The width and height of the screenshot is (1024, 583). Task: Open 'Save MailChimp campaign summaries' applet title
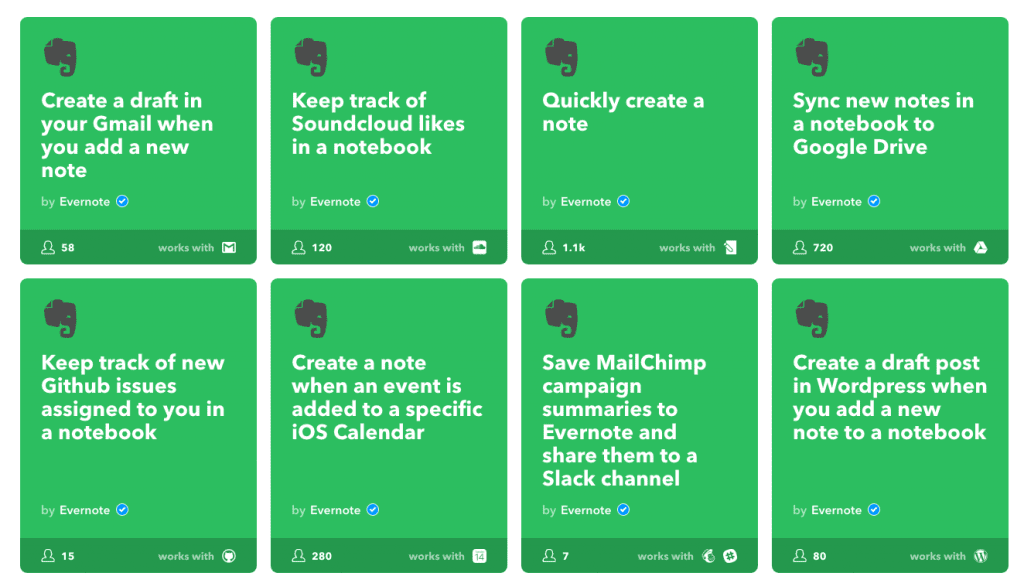pyautogui.click(x=624, y=420)
